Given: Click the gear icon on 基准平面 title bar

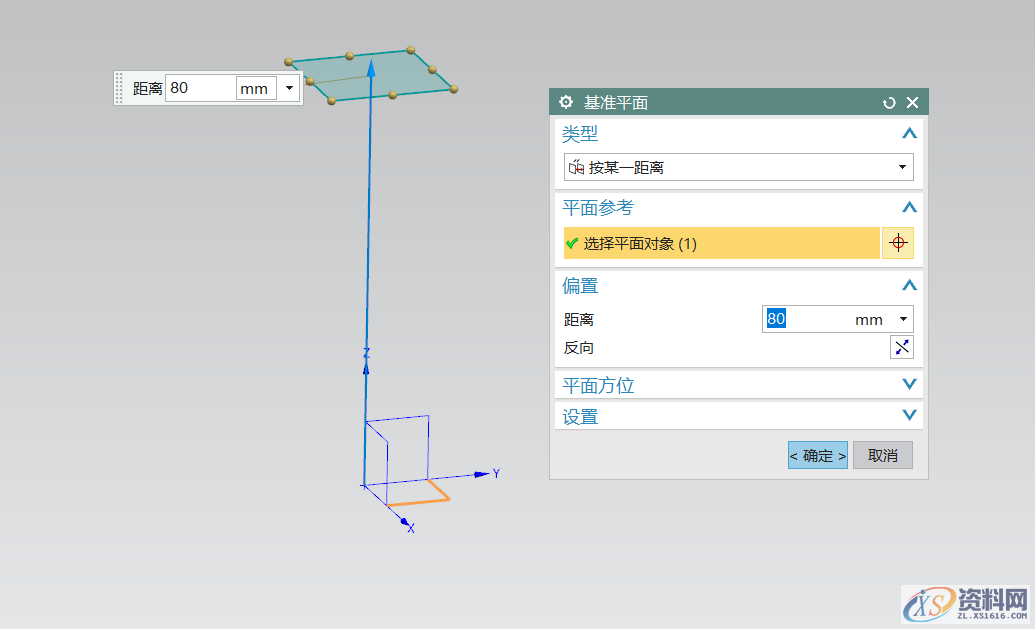Looking at the screenshot, I should coord(566,102).
